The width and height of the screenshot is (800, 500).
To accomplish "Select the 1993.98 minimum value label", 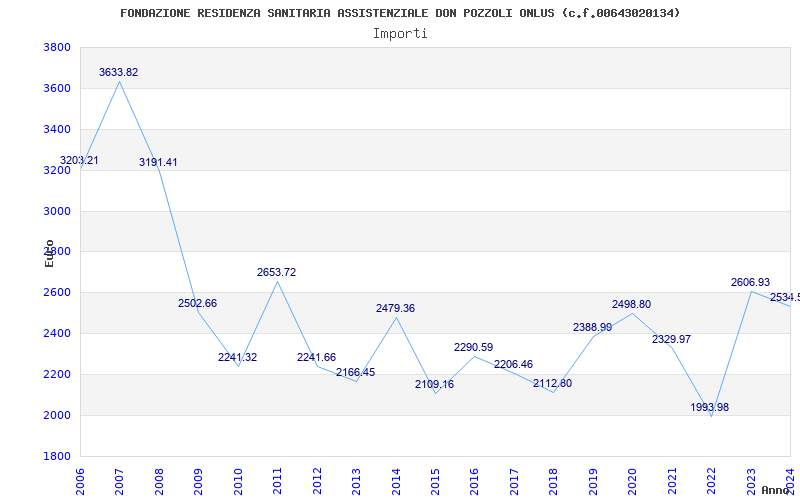I will click(710, 407).
